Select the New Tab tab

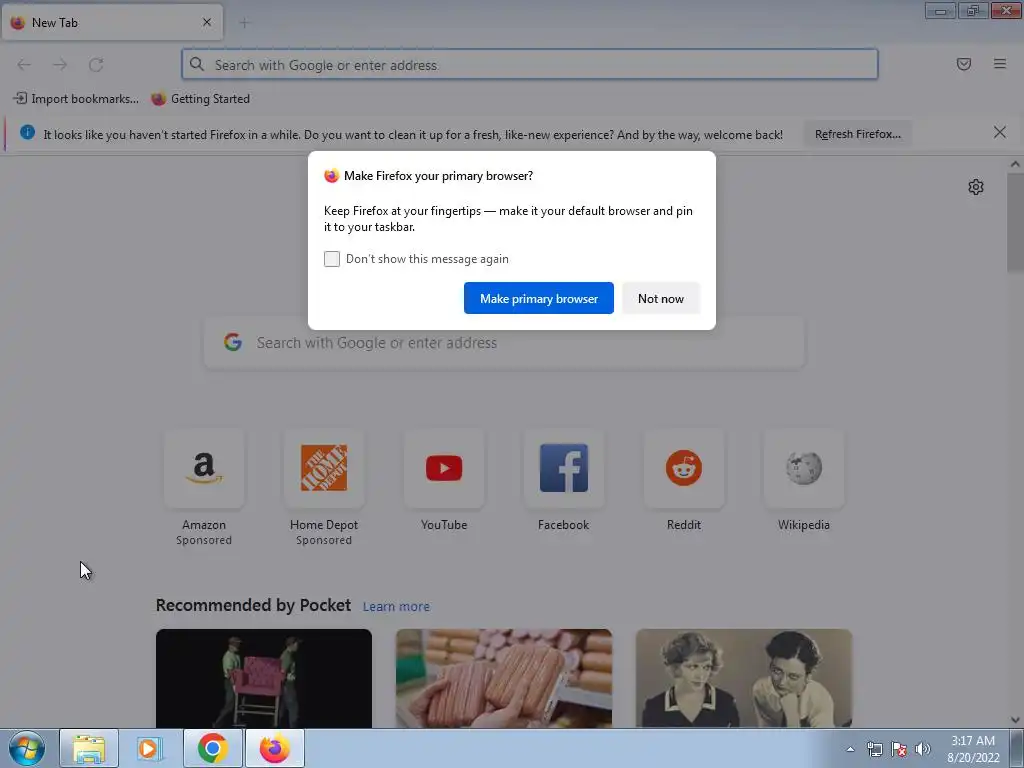[112, 22]
